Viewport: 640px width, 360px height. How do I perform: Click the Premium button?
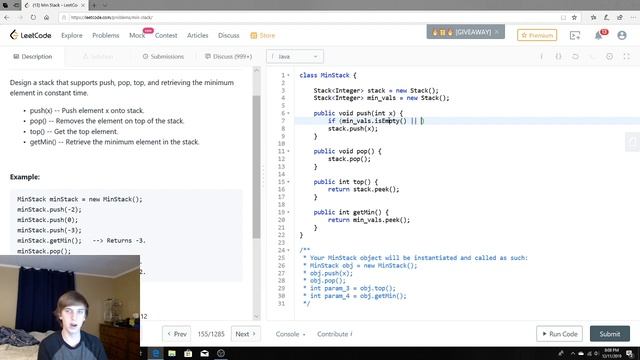pos(537,36)
